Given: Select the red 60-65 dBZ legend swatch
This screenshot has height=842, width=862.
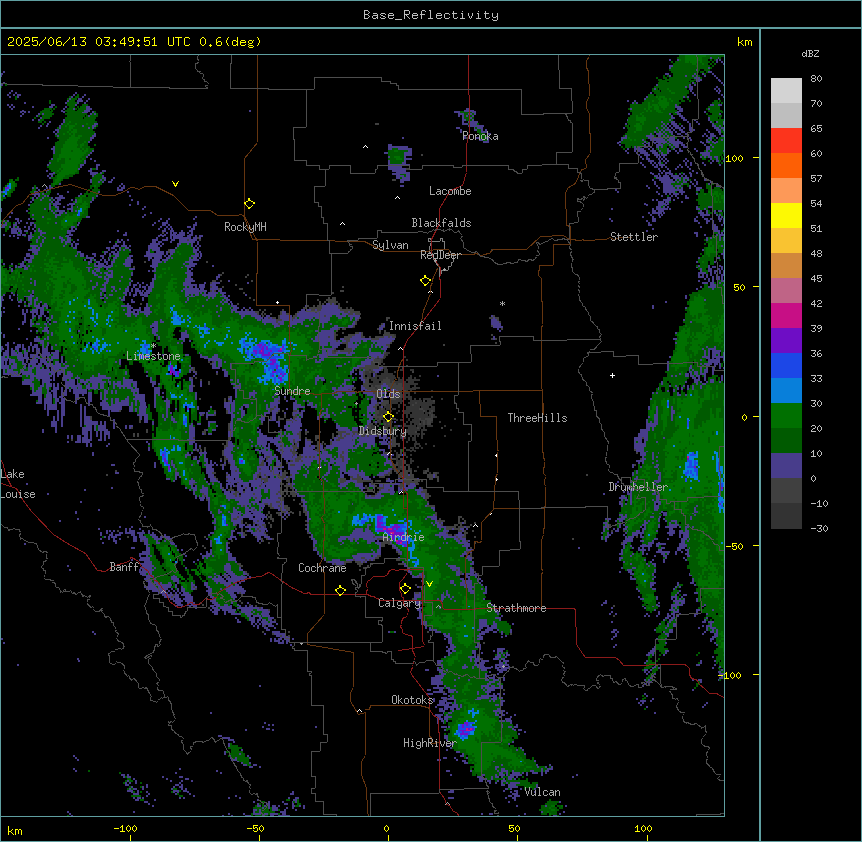Looking at the screenshot, I should 786,141.
